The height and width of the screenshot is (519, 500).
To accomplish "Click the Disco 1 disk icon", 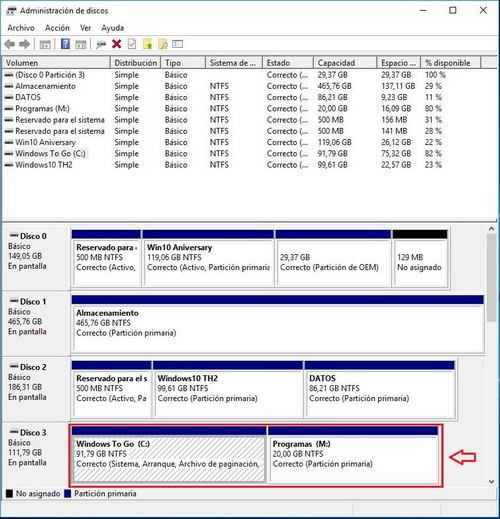I will coord(14,301).
